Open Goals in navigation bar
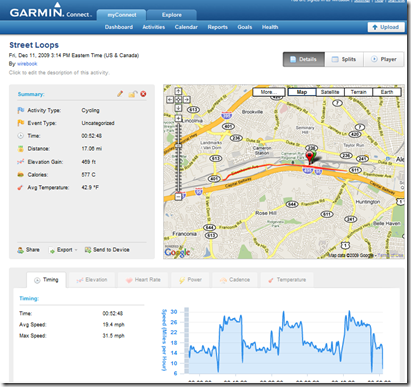 tap(245, 27)
